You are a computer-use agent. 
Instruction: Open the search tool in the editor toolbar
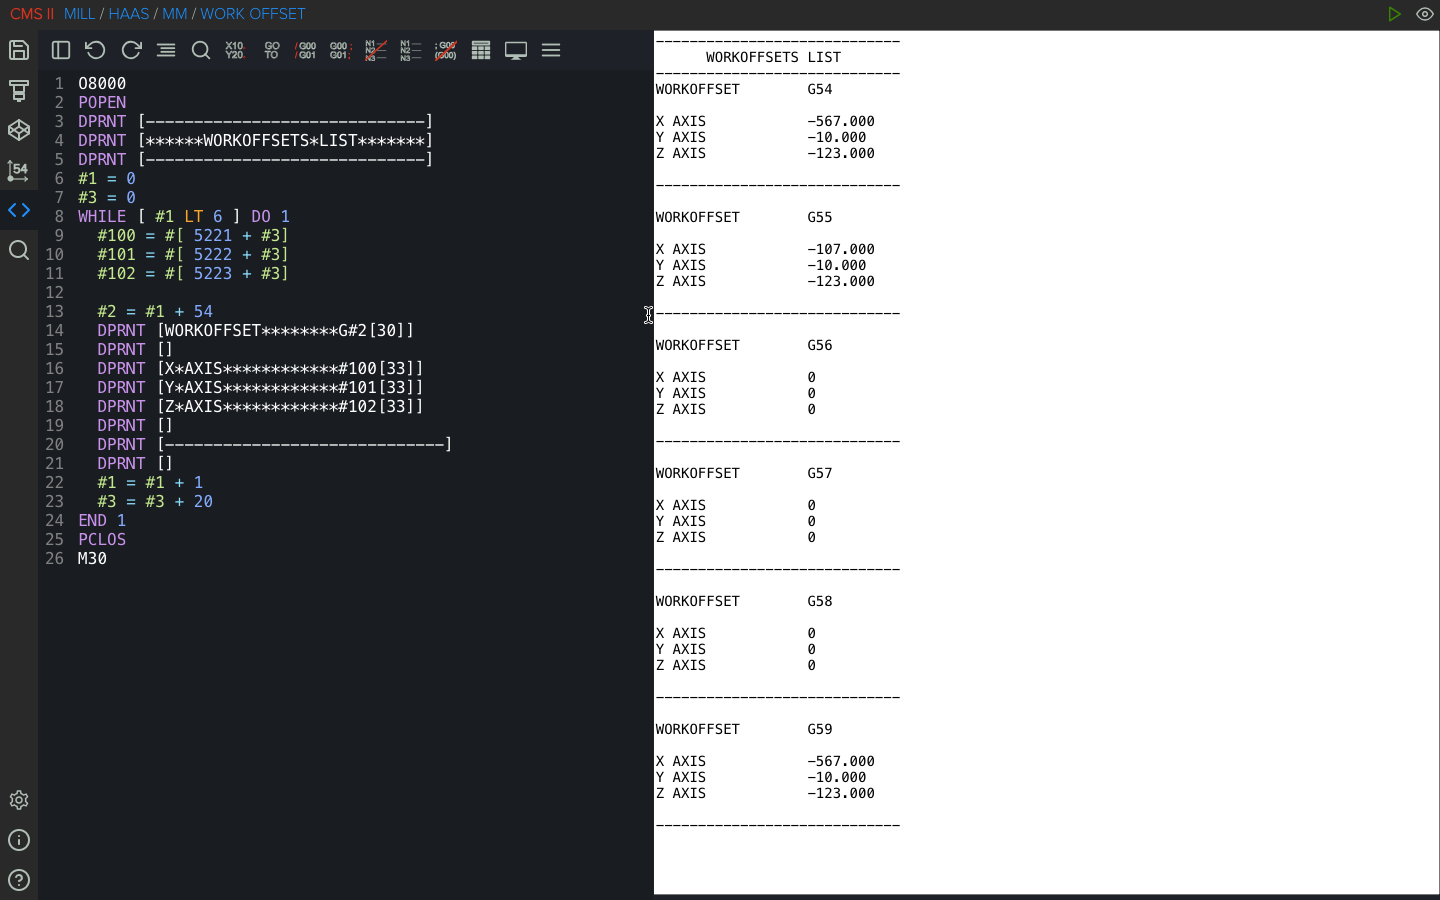point(201,50)
